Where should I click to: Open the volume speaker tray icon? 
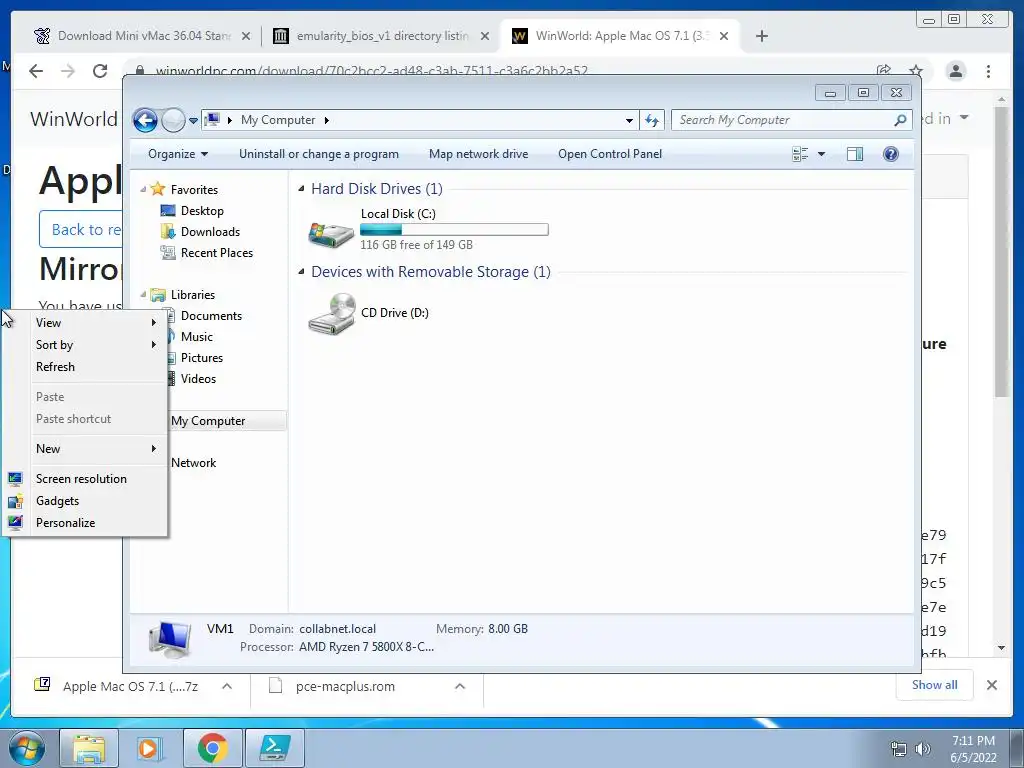coord(923,749)
